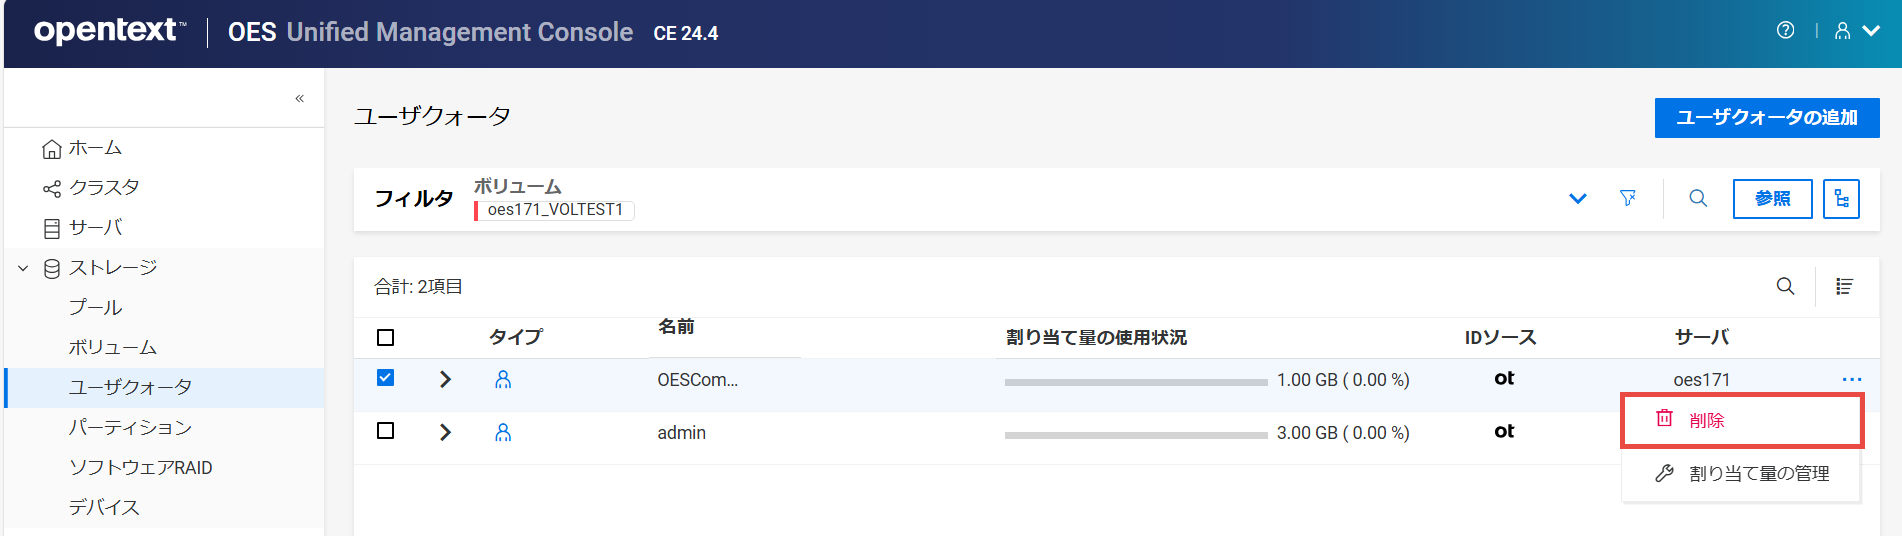The width and height of the screenshot is (1902, 536).
Task: Click the 参照 button
Action: [x=1772, y=198]
